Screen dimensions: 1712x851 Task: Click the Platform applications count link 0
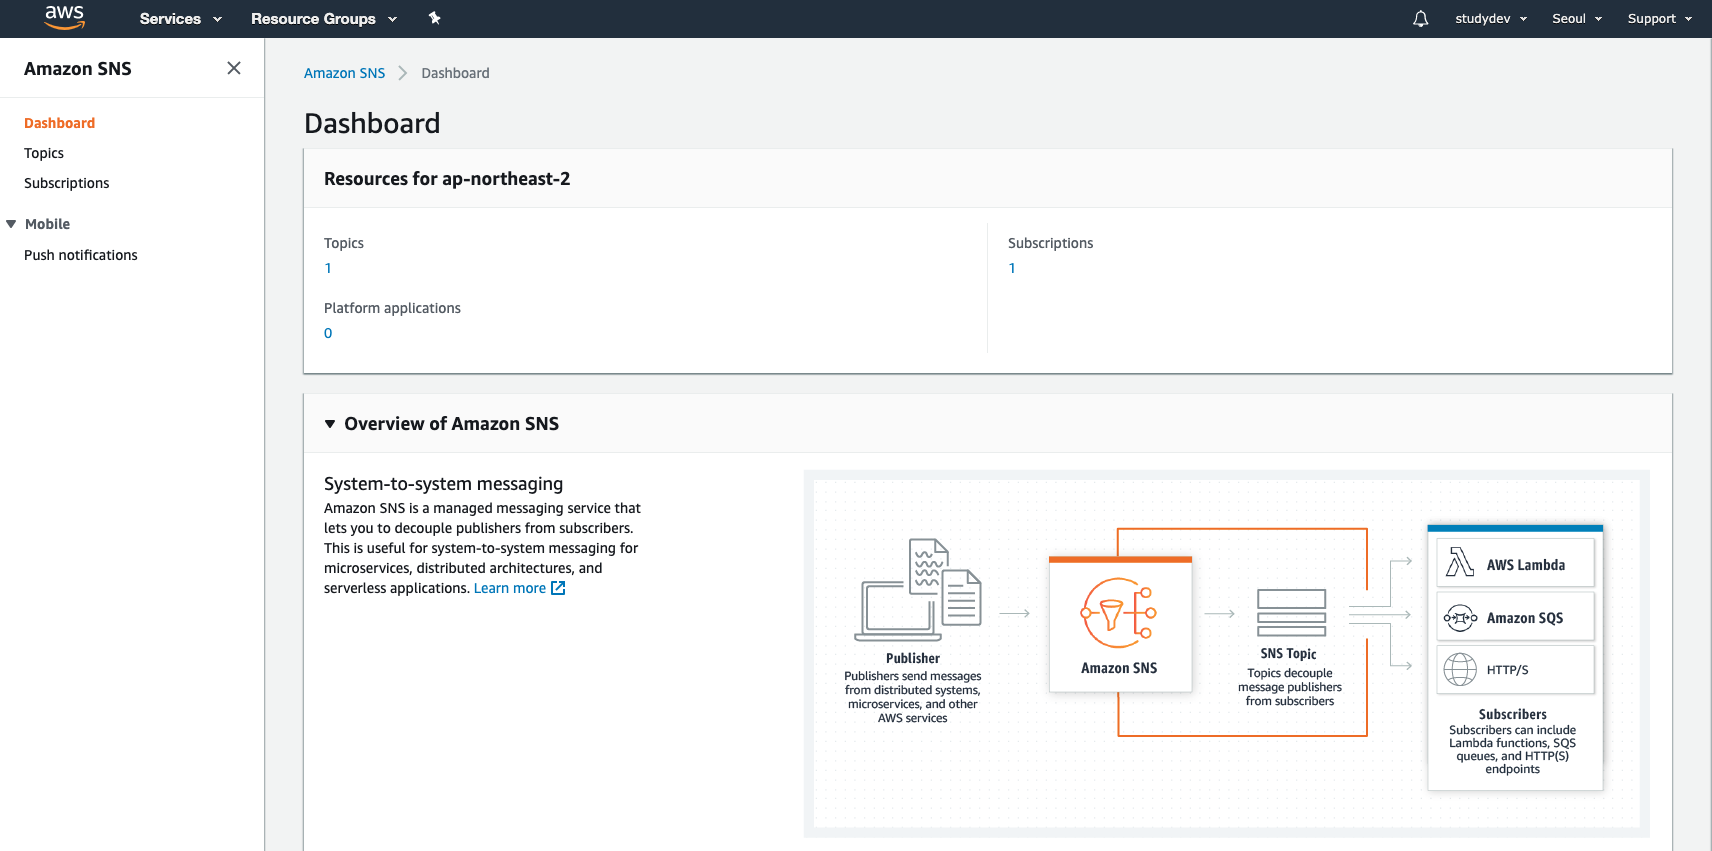coord(328,333)
